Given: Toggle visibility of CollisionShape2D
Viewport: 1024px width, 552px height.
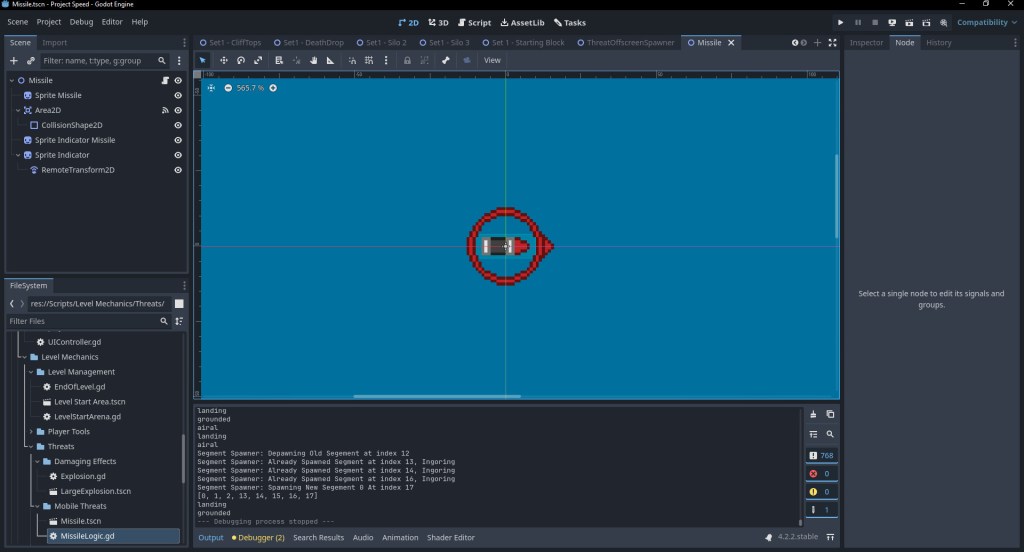Looking at the screenshot, I should click(178, 125).
